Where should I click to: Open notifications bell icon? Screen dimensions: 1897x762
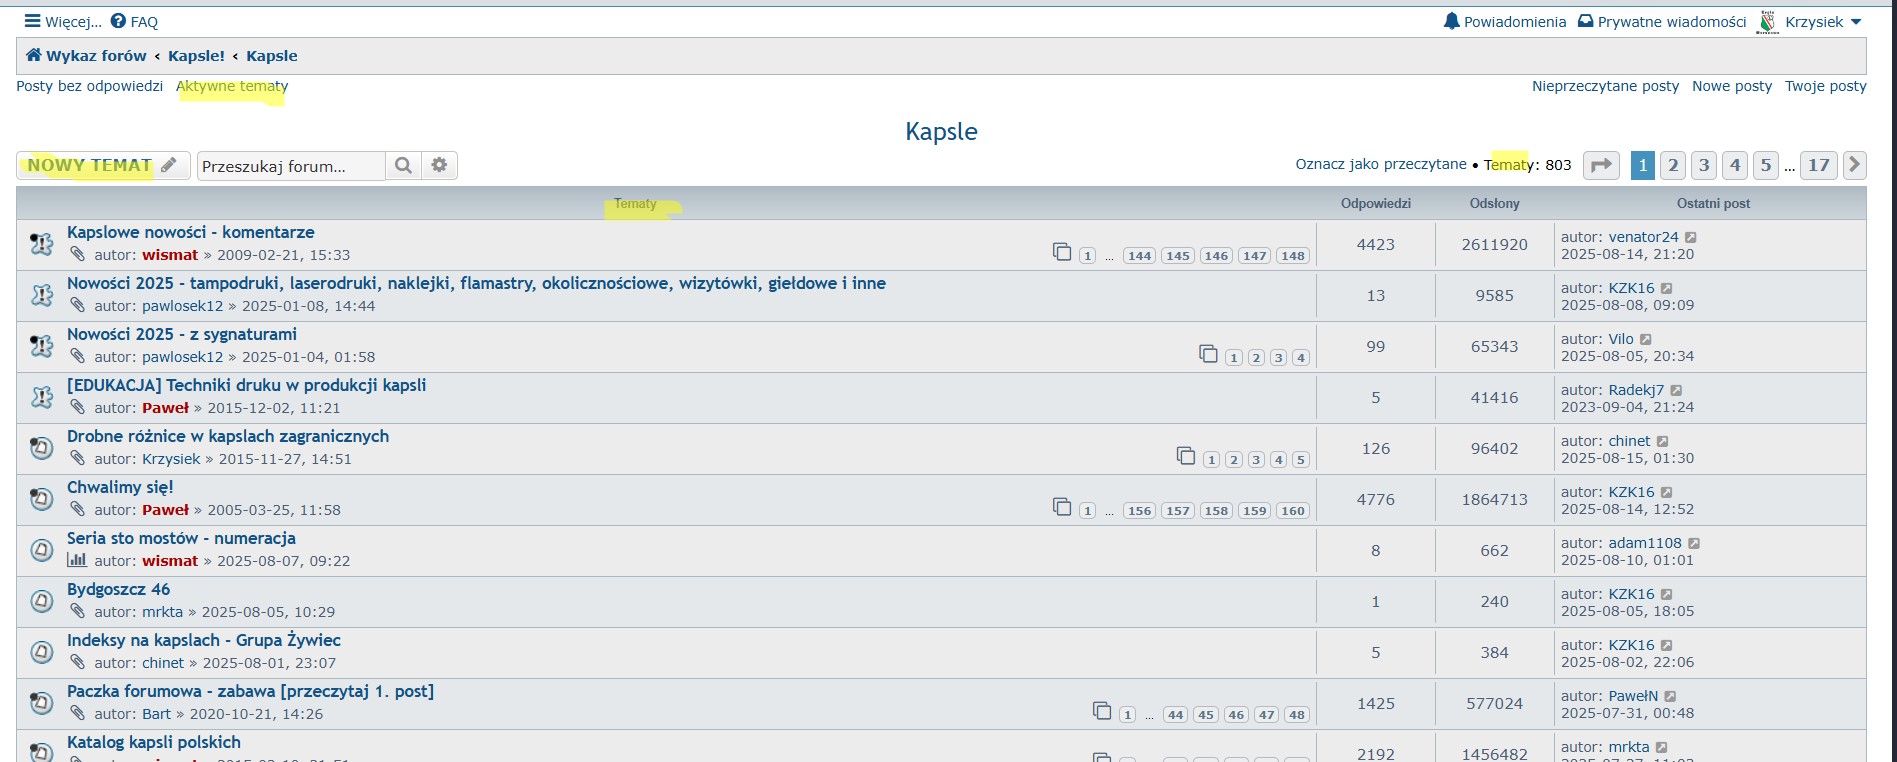click(1451, 22)
